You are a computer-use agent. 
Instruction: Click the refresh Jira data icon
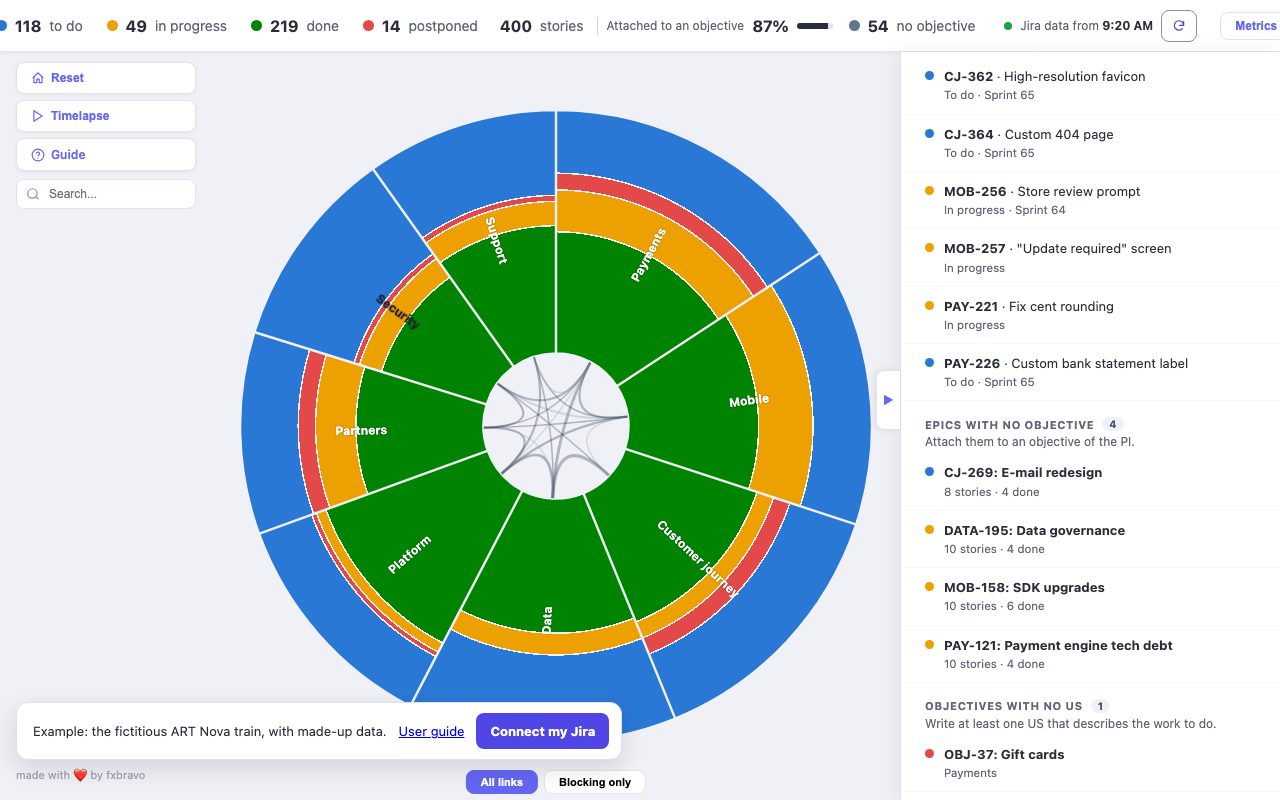tap(1179, 26)
